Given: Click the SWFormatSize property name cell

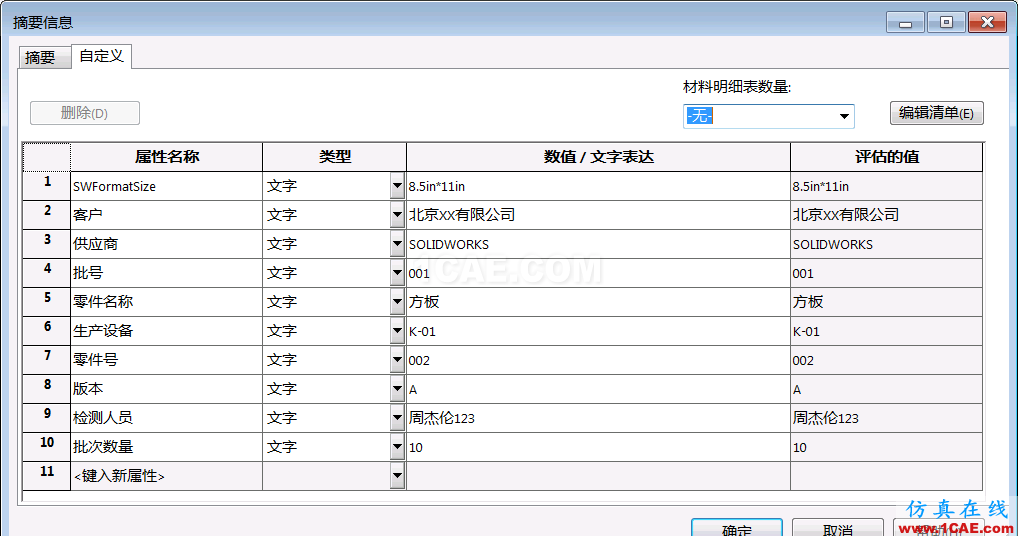Looking at the screenshot, I should tap(166, 186).
